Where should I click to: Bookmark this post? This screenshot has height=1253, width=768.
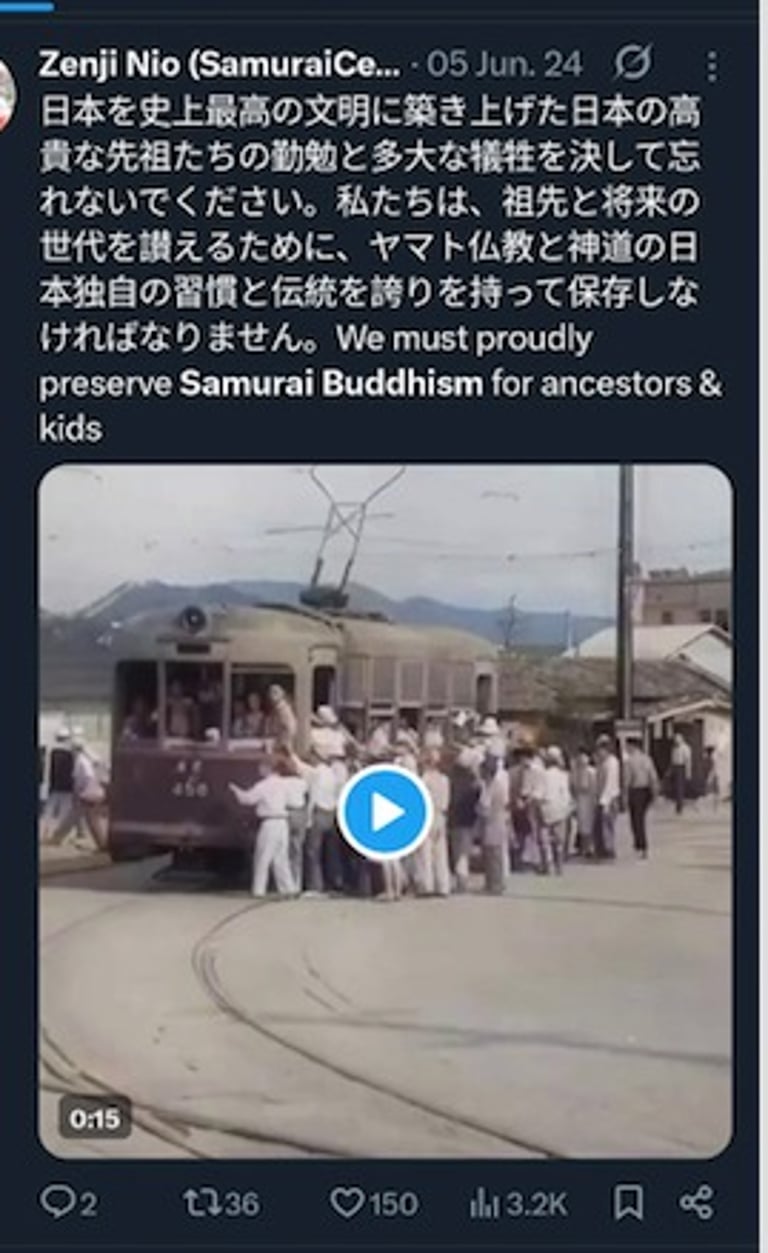tap(628, 1203)
